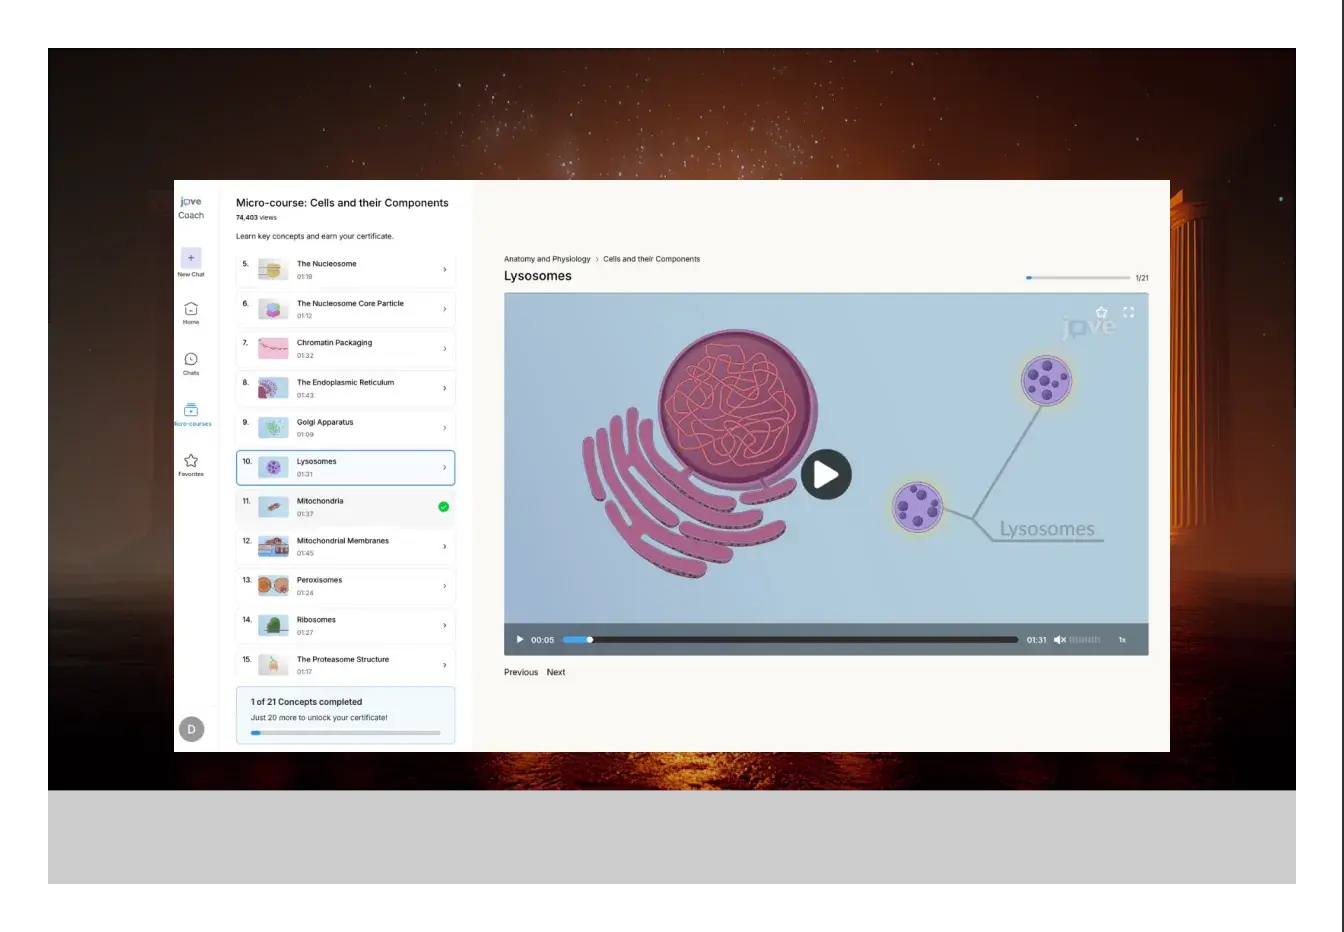The width and height of the screenshot is (1344, 932).
Task: Click the Endoplasmic Reticulum thumbnail
Action: [273, 388]
